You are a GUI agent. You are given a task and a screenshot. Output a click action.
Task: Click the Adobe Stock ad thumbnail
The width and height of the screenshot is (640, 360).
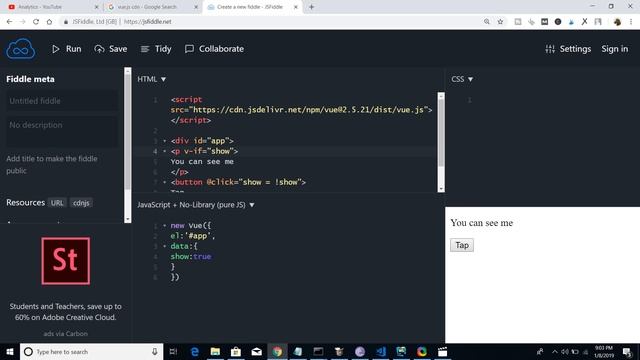66,261
